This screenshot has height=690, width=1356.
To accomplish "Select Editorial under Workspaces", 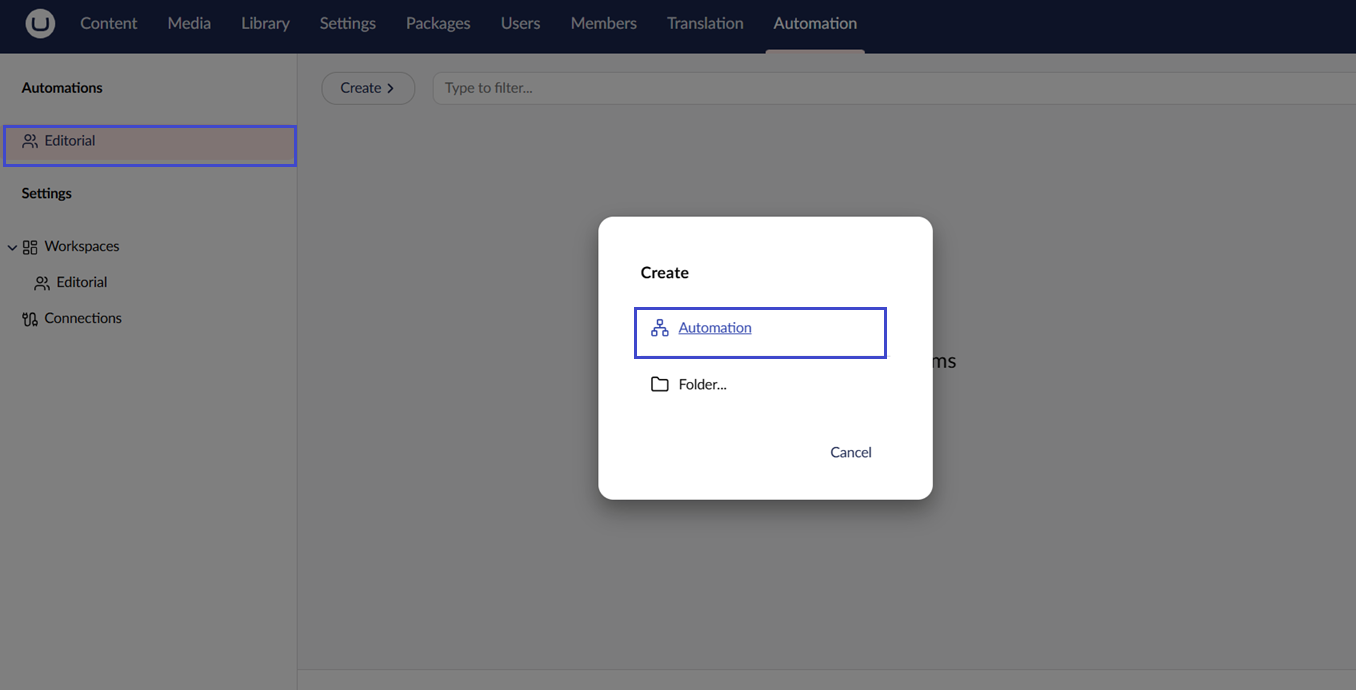I will 81,282.
